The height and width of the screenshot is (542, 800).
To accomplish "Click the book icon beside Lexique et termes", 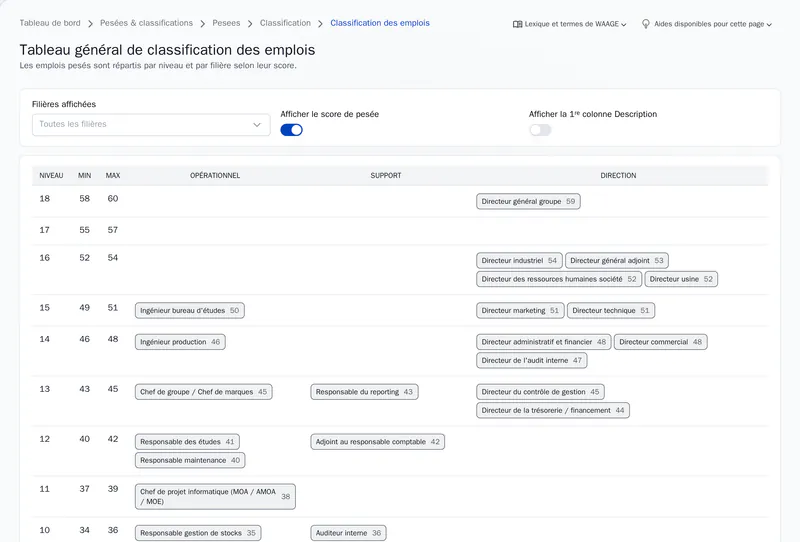I will point(517,24).
